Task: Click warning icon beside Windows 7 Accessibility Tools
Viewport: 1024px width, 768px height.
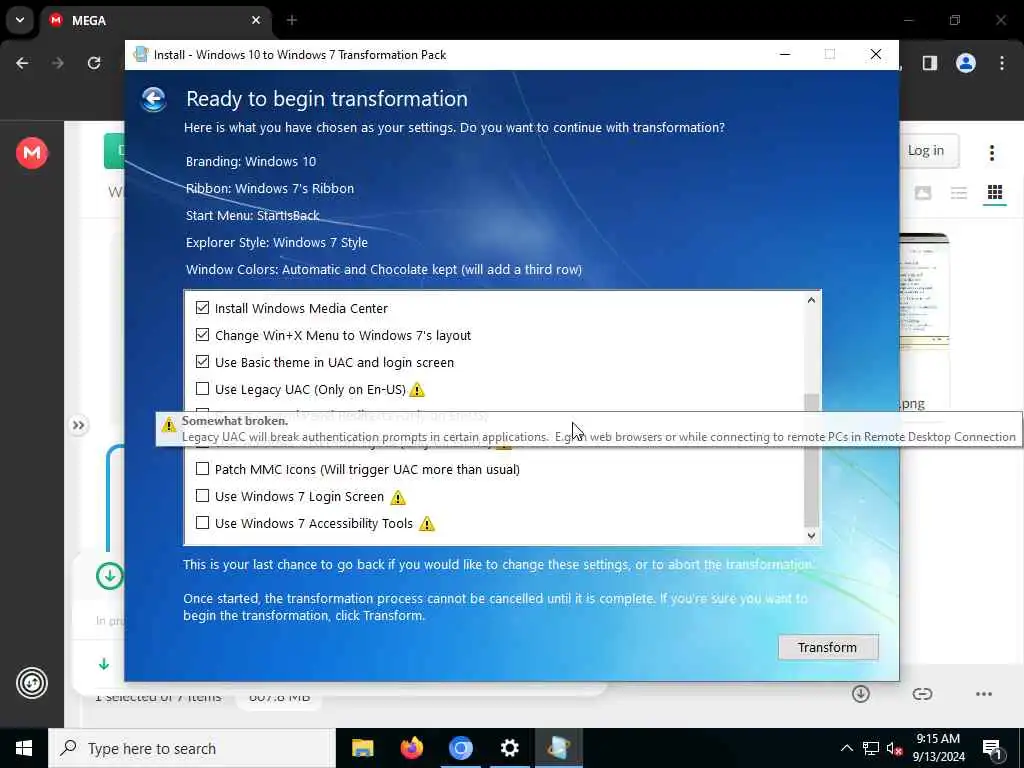Action: click(426, 524)
